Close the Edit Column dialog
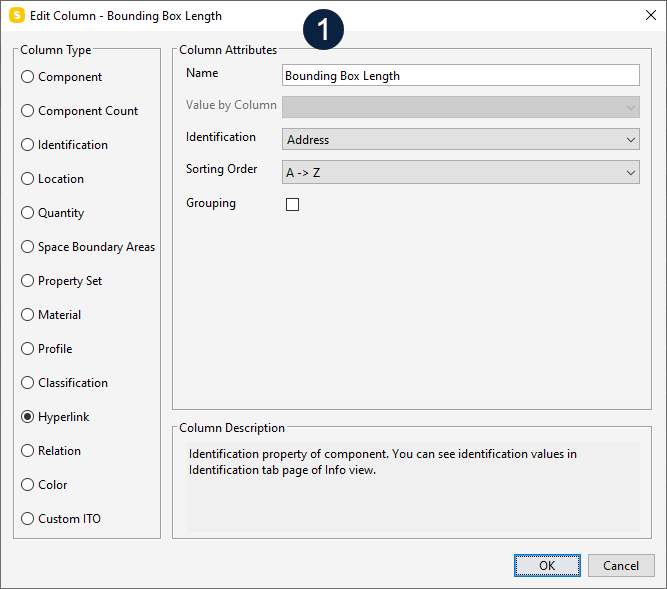This screenshot has width=667, height=589. [650, 15]
